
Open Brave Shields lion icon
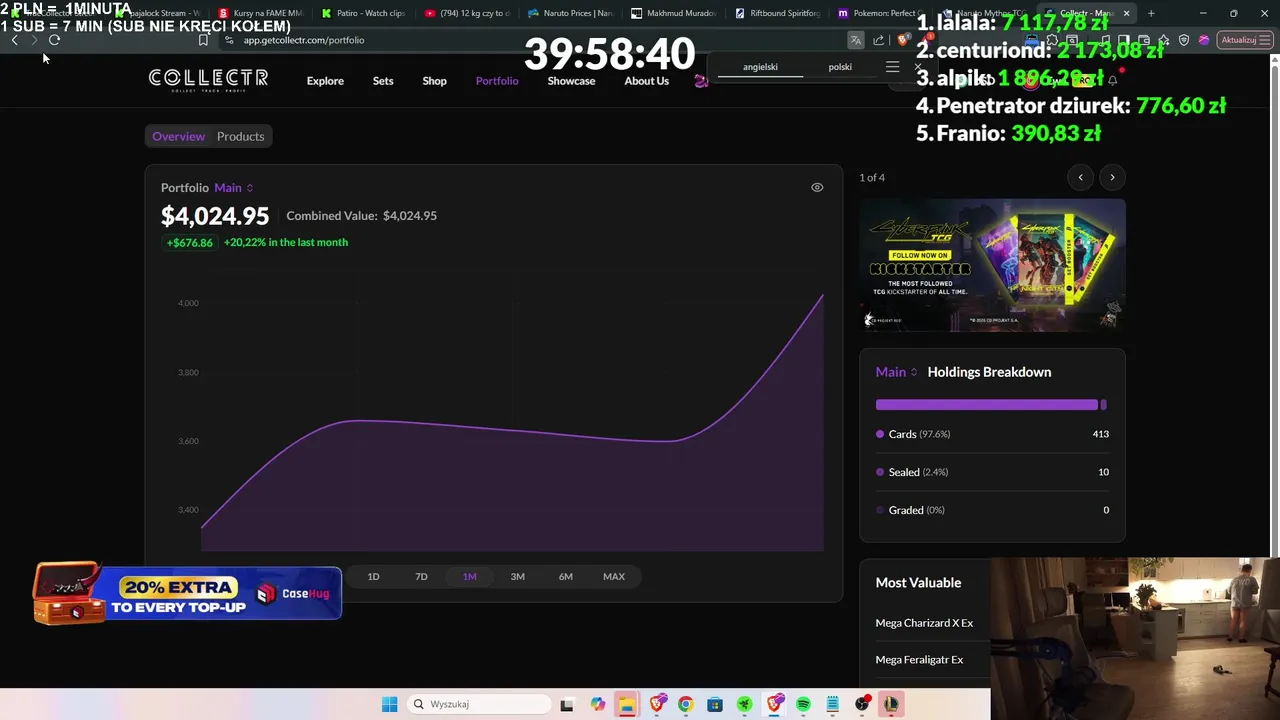tap(901, 40)
